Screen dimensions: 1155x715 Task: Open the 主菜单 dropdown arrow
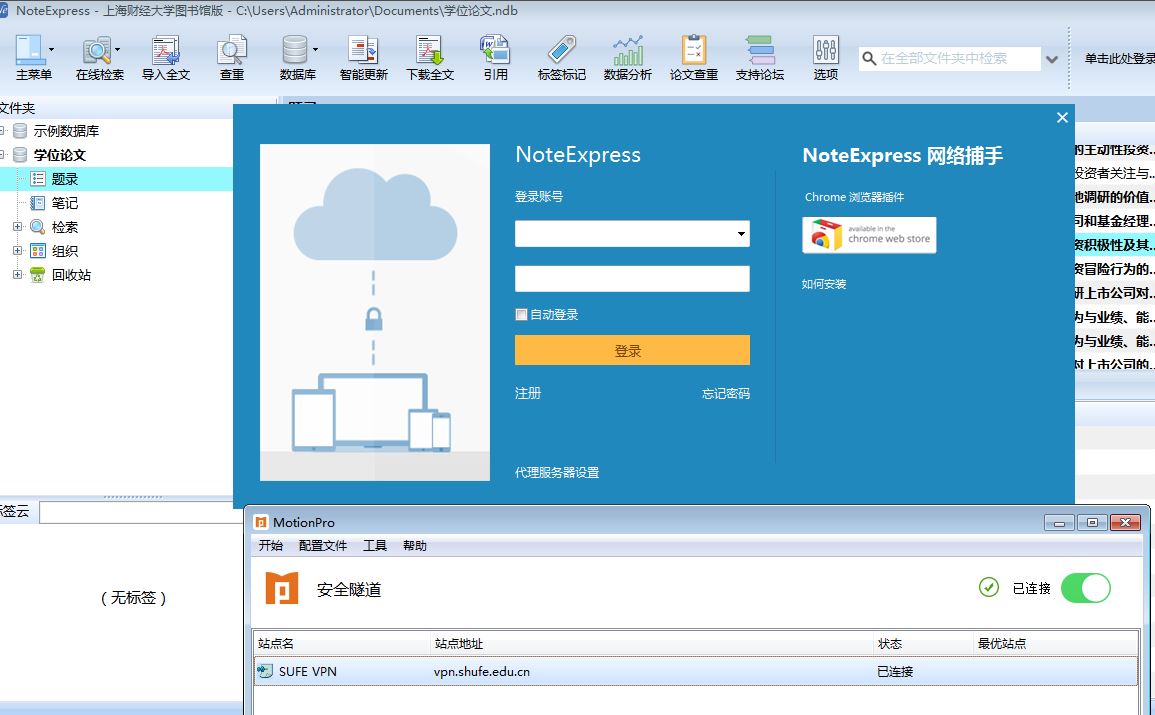52,49
